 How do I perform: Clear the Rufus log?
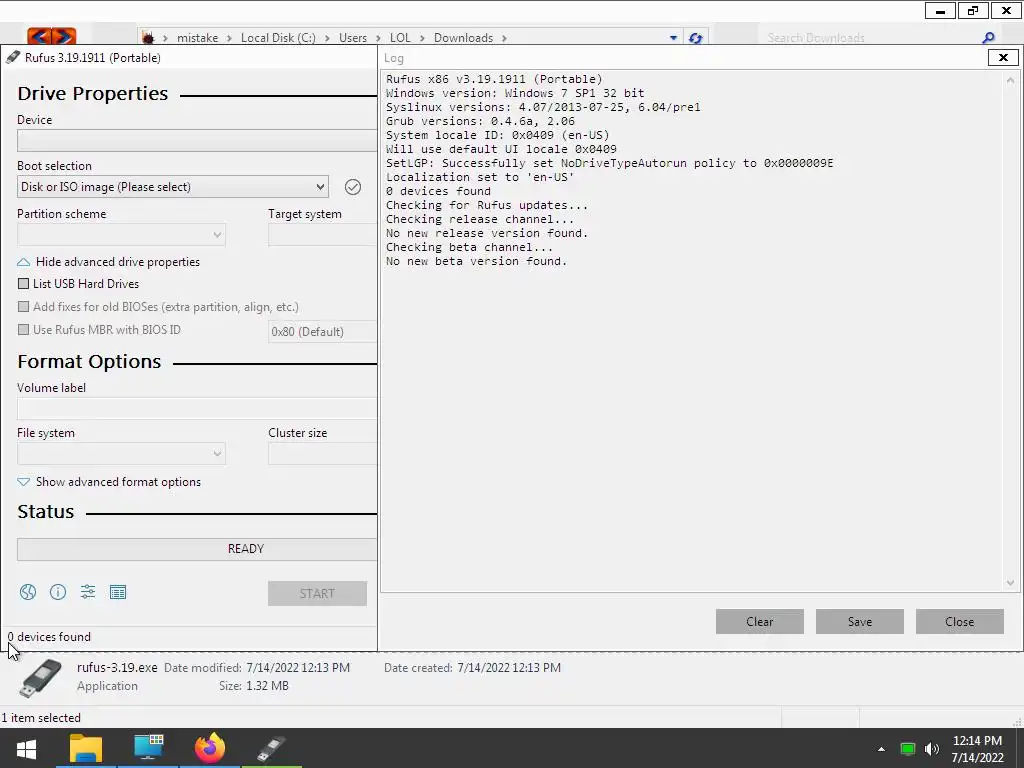(760, 622)
